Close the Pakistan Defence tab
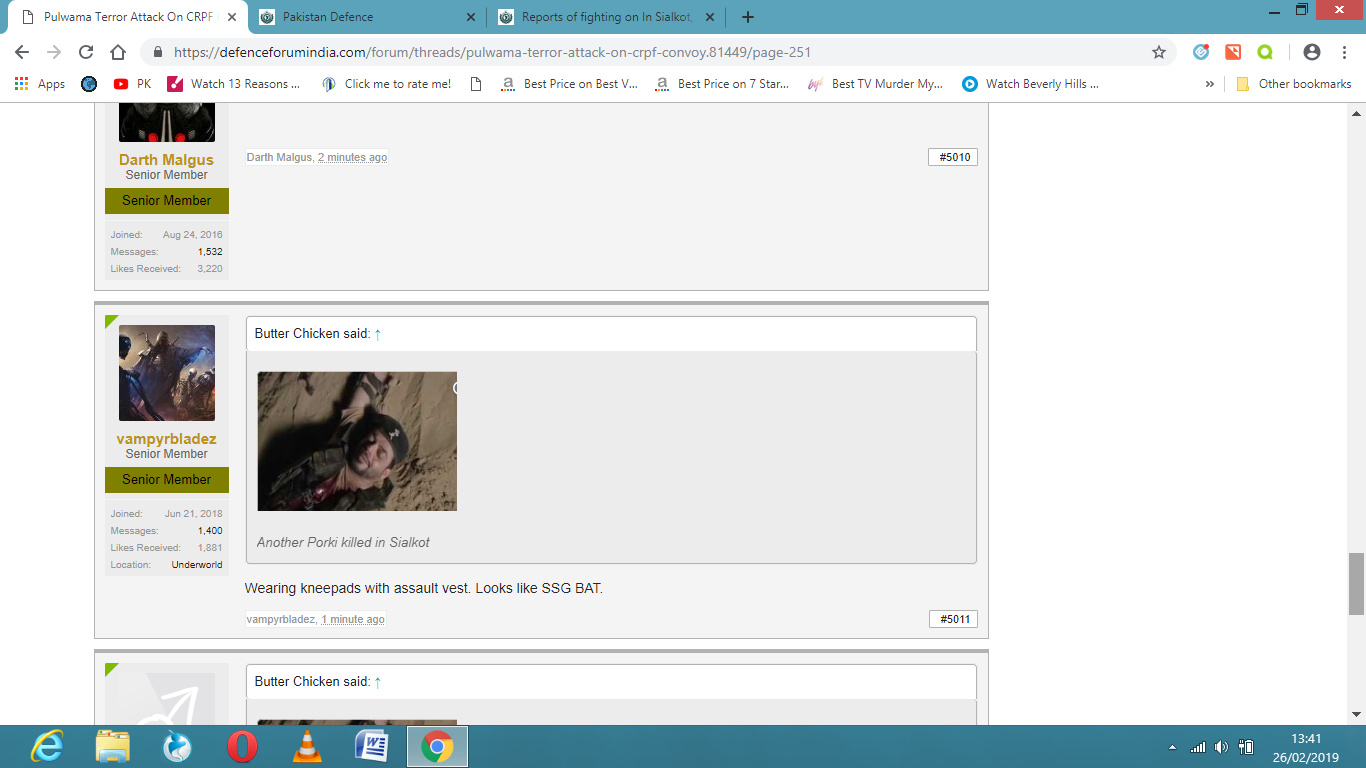 (x=471, y=17)
